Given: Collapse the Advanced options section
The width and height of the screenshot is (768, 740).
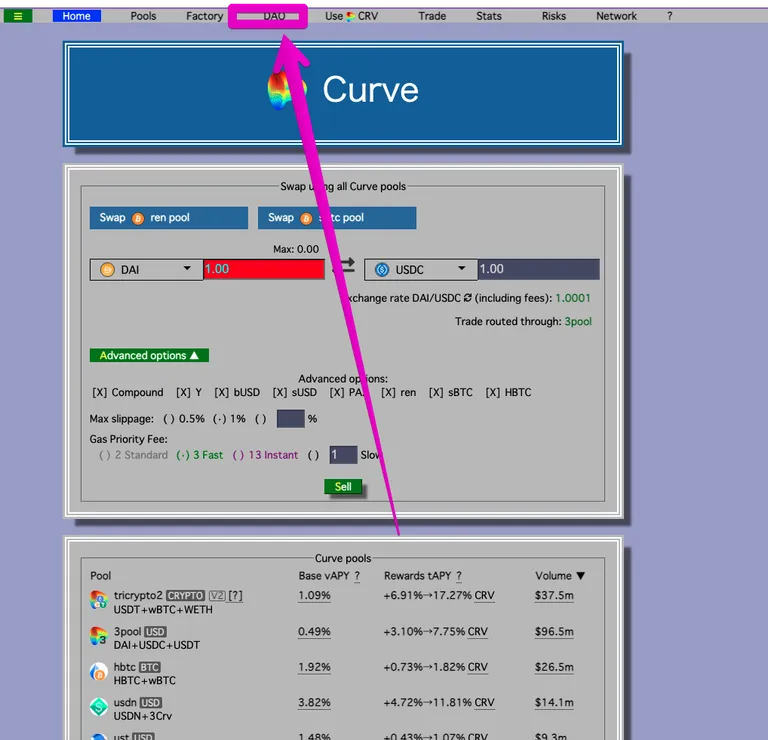Looking at the screenshot, I should coord(149,356).
